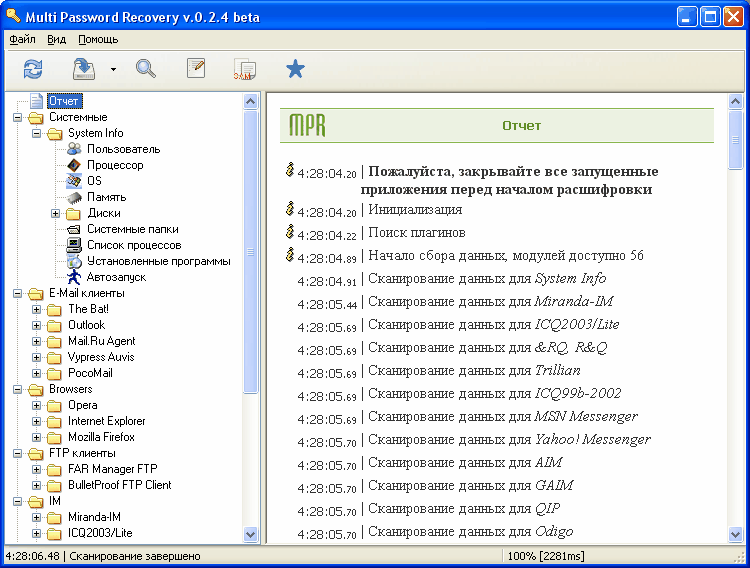Click the report pane scroll-down arrow
The image size is (750, 568).
point(735,535)
